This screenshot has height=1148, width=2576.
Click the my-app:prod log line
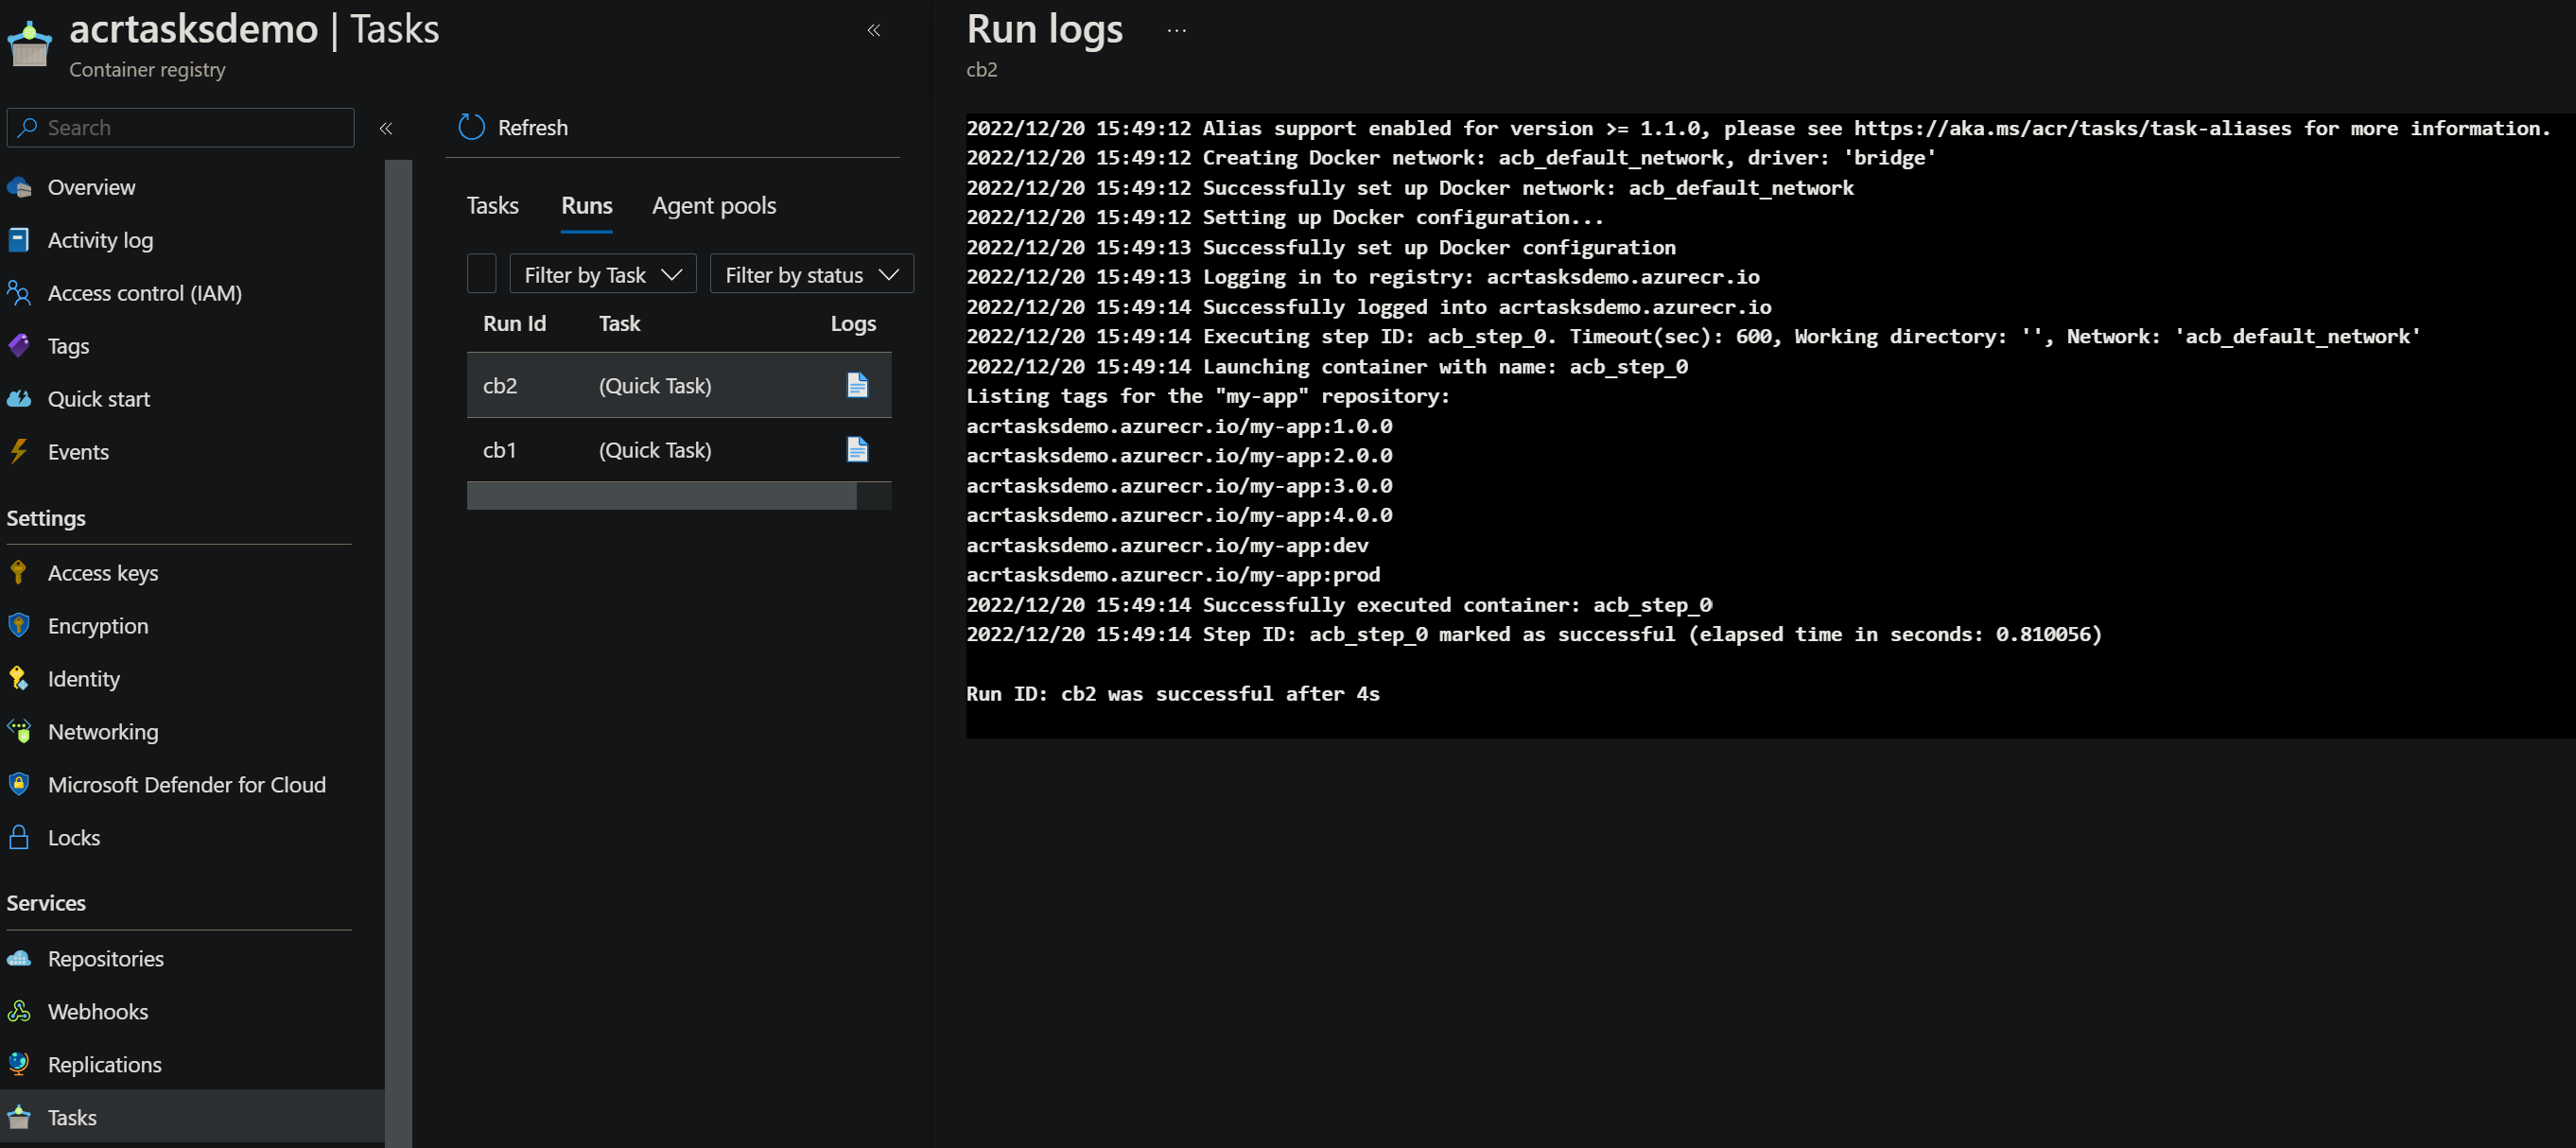1173,574
